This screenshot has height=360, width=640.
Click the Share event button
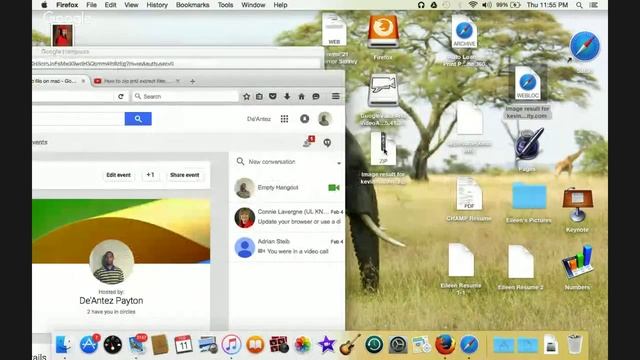[184, 175]
